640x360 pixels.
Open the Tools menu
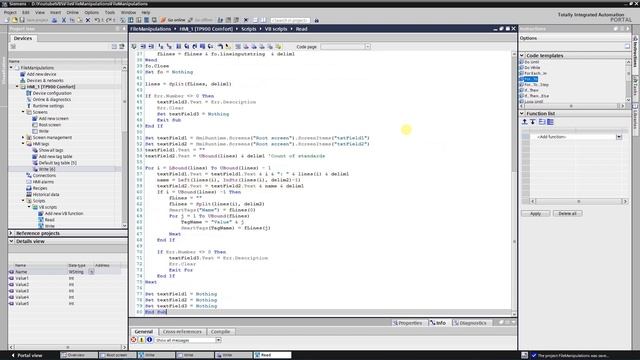[110, 13]
